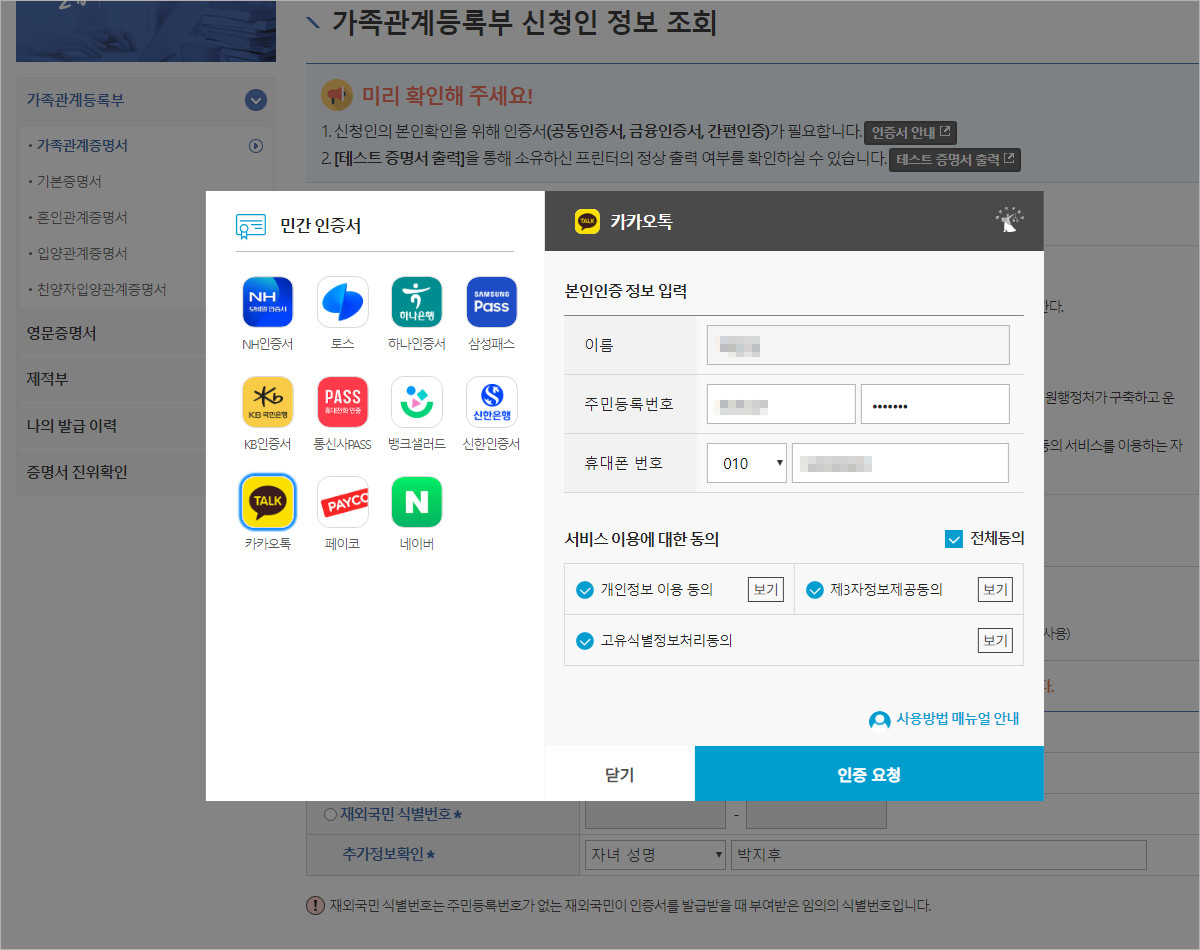
Task: Open 친양자입양관계증명서 in sidebar
Action: coord(101,290)
